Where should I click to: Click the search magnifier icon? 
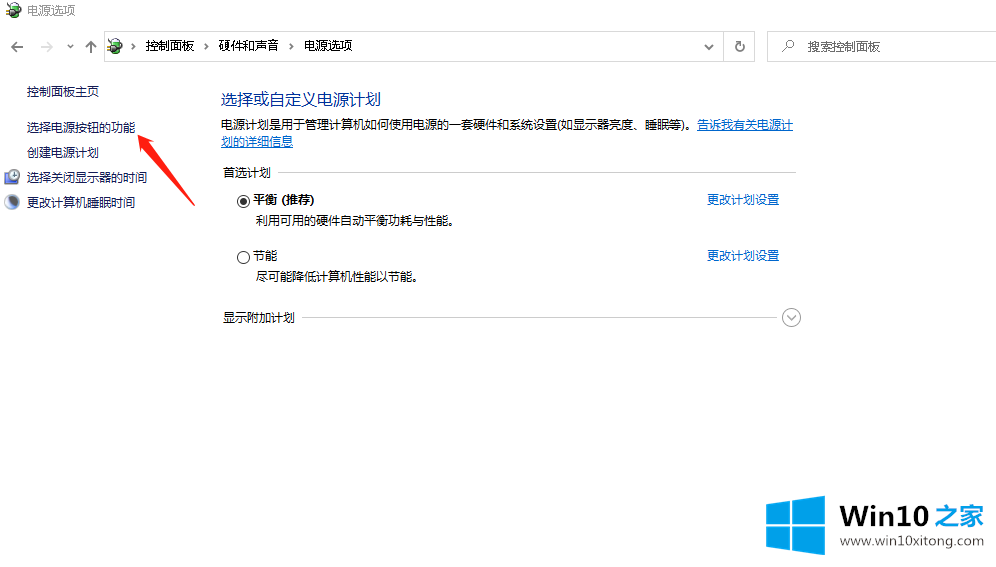(788, 46)
